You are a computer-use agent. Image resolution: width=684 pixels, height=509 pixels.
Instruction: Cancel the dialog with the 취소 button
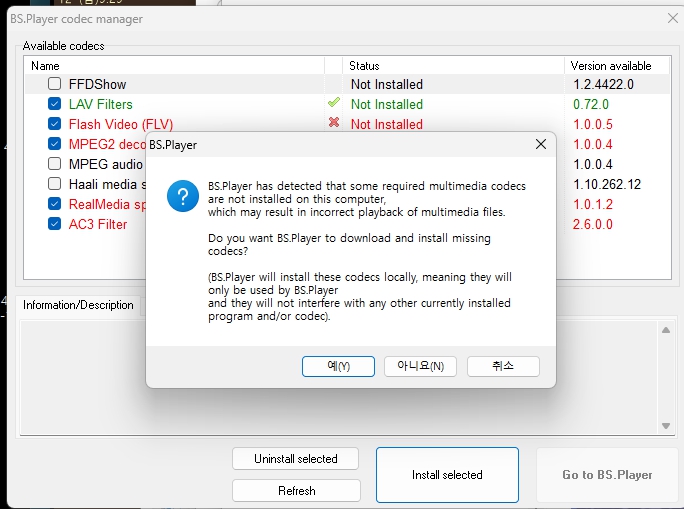coord(503,366)
